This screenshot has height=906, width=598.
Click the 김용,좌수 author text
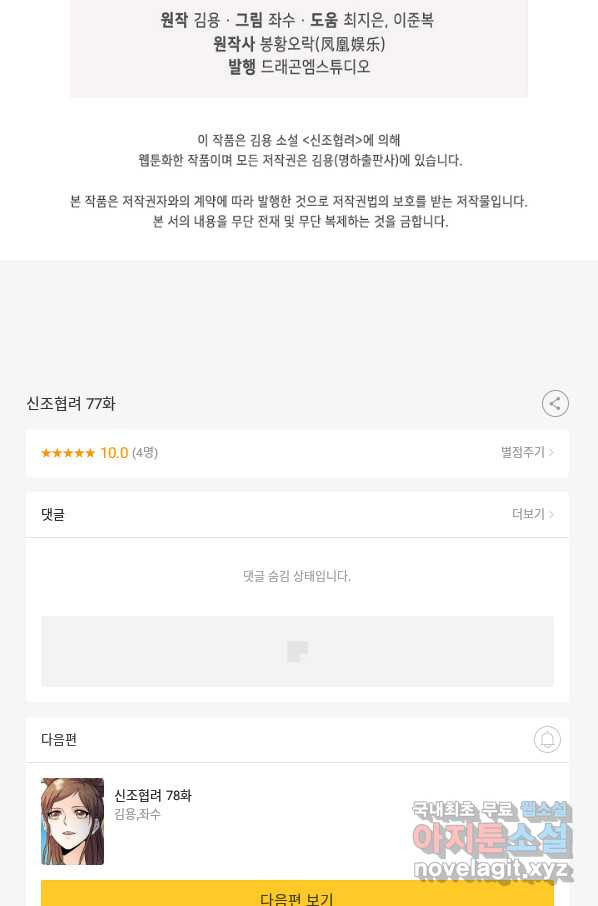coord(138,814)
